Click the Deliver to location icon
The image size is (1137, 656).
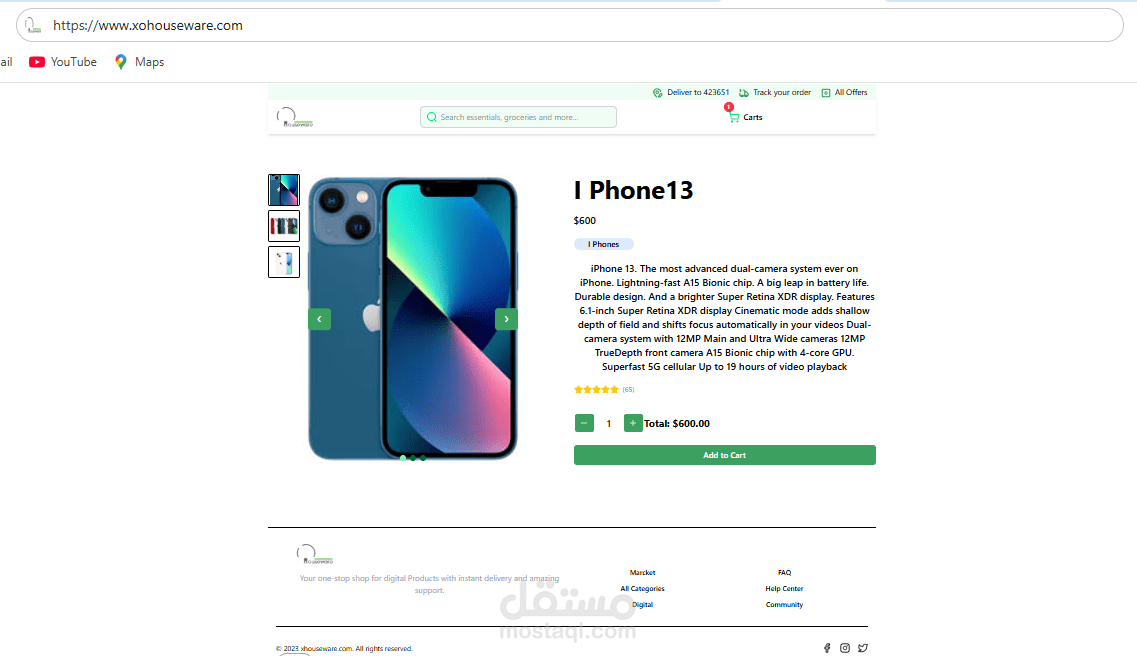(658, 93)
